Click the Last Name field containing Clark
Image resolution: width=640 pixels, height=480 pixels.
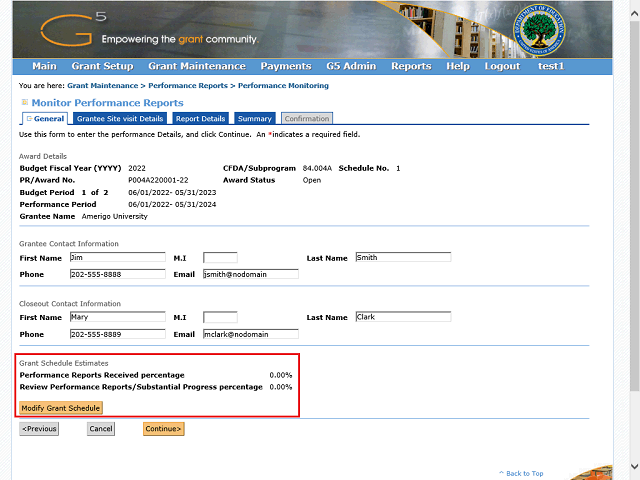tap(403, 317)
